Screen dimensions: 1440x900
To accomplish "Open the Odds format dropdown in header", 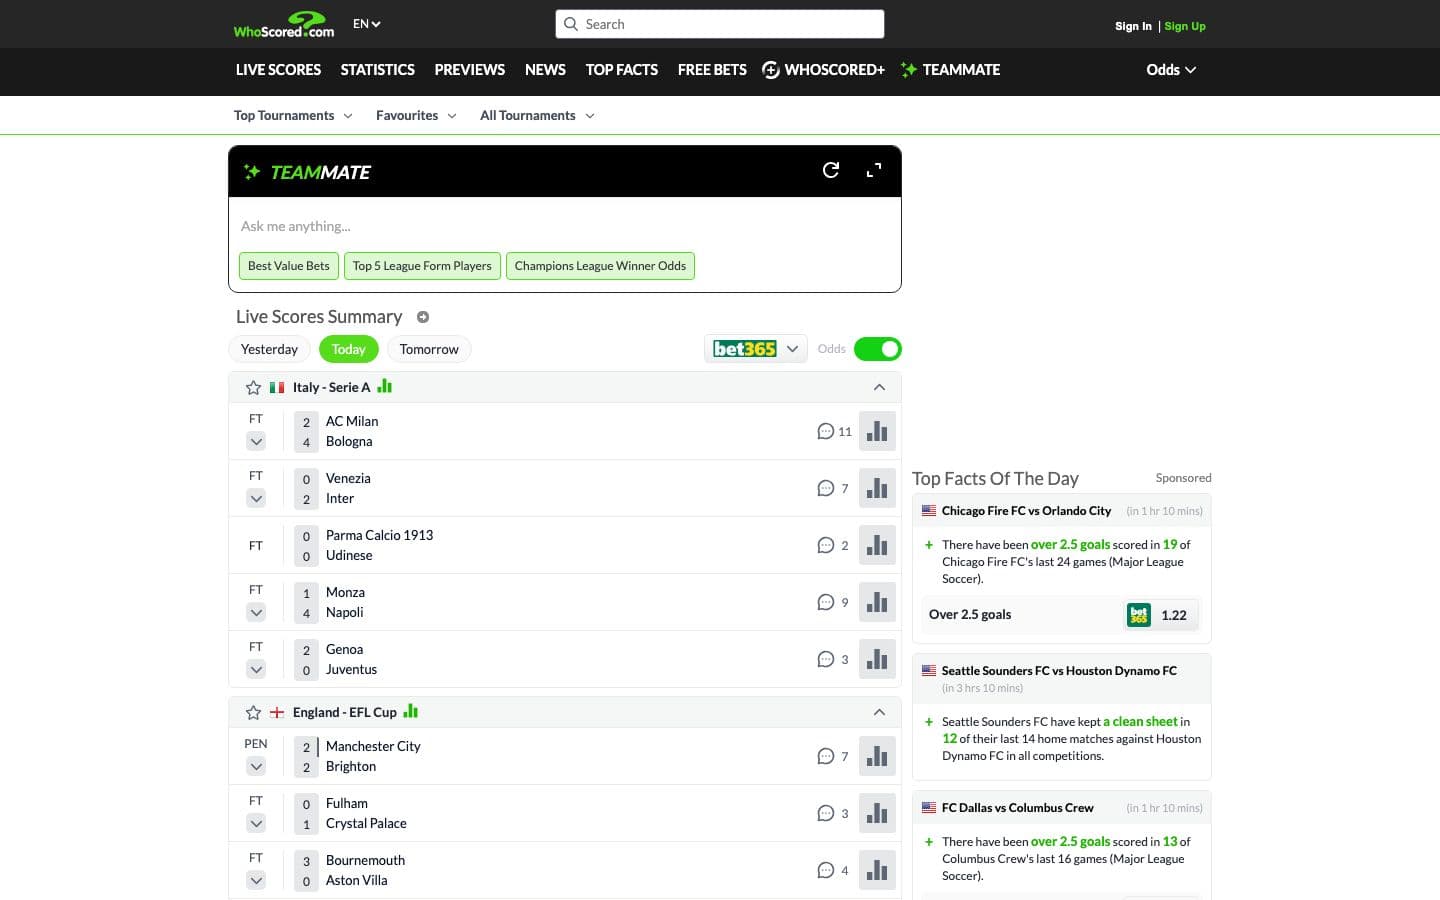I will (x=1171, y=70).
